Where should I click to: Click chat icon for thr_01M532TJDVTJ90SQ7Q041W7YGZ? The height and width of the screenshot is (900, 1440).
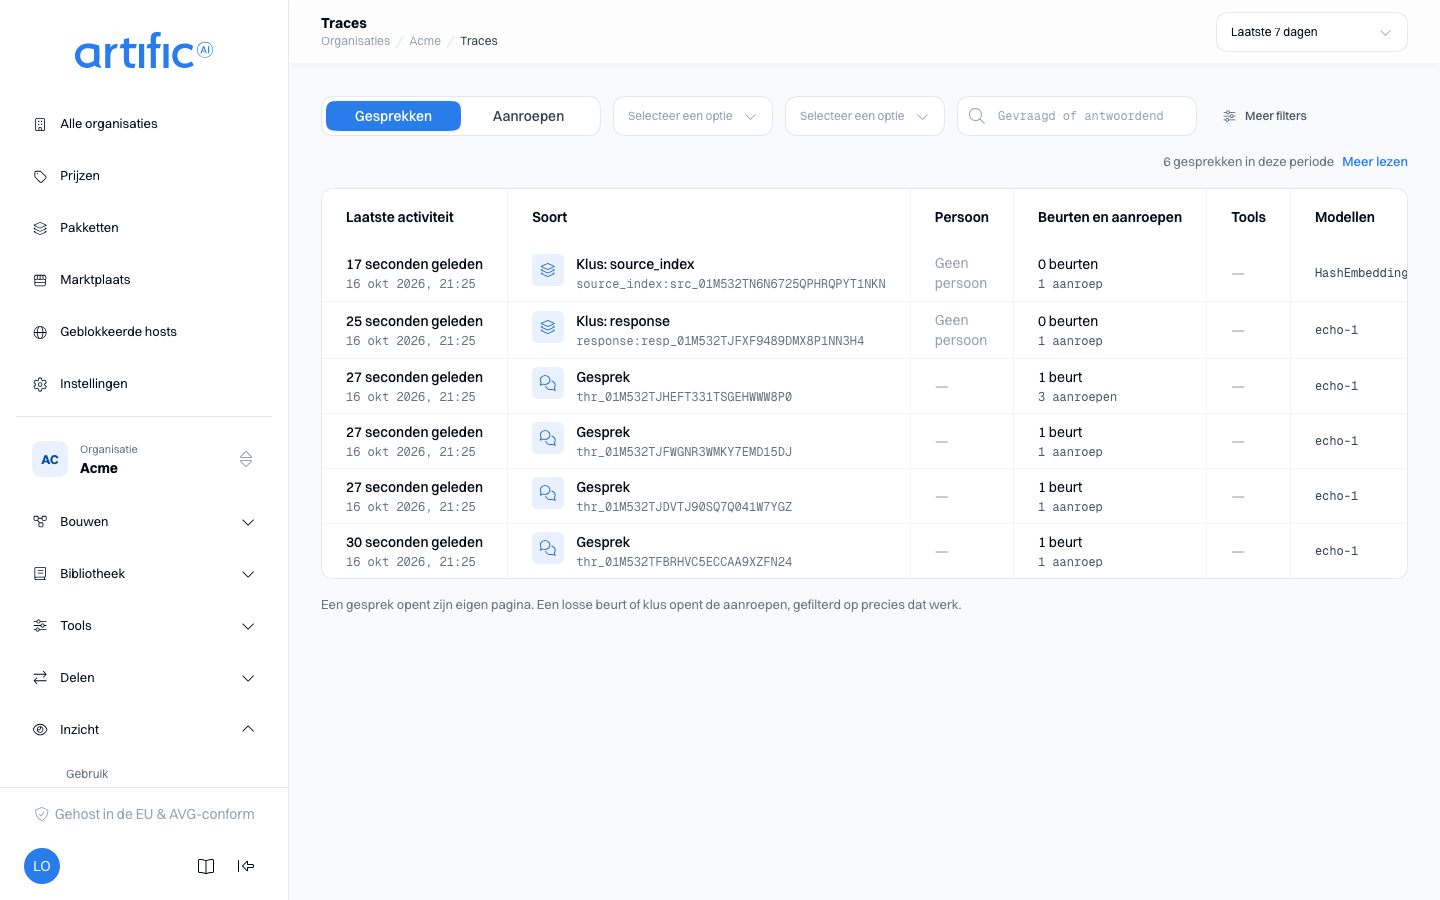pos(548,493)
